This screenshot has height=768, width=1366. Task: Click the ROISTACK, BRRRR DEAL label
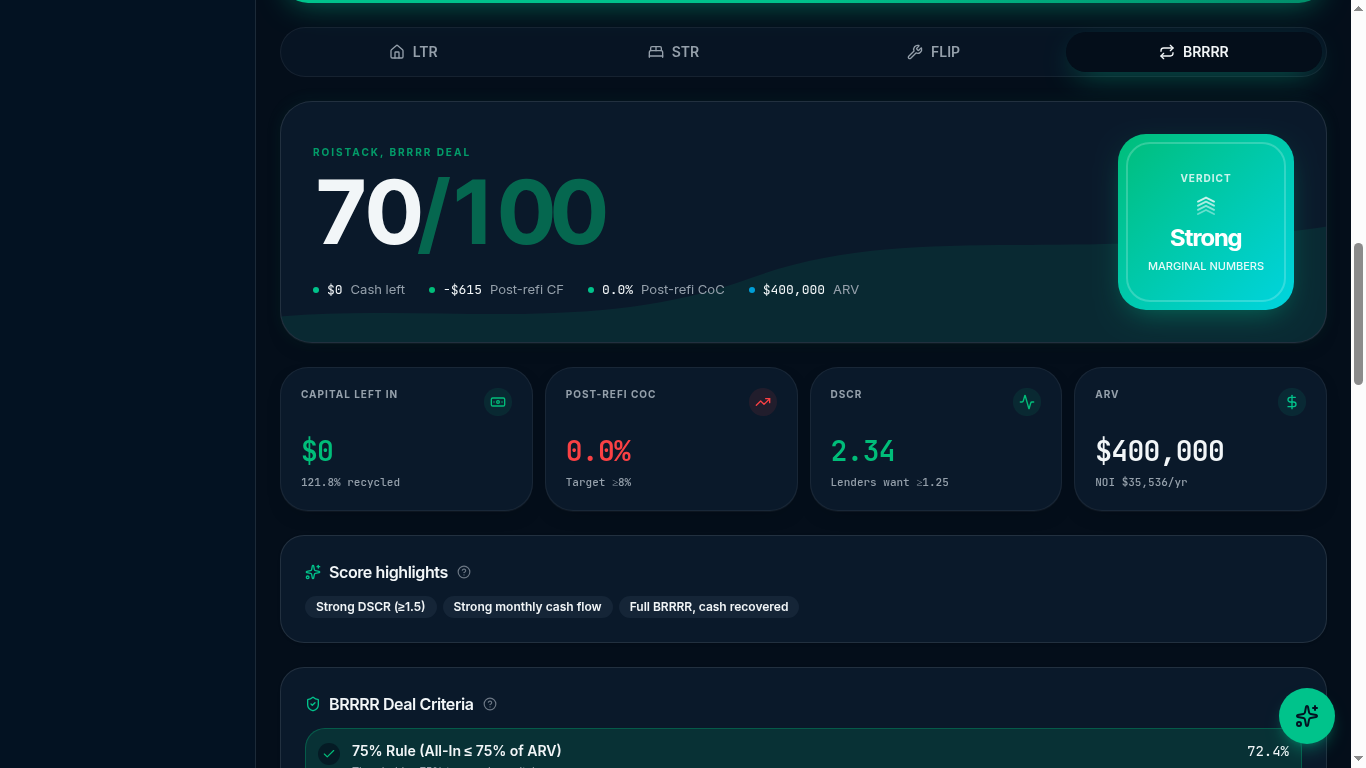coord(391,152)
